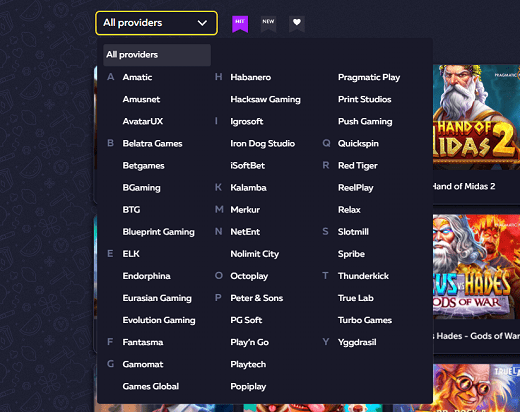This screenshot has width=520, height=412.
Task: Select Relax provider
Action: tap(349, 210)
